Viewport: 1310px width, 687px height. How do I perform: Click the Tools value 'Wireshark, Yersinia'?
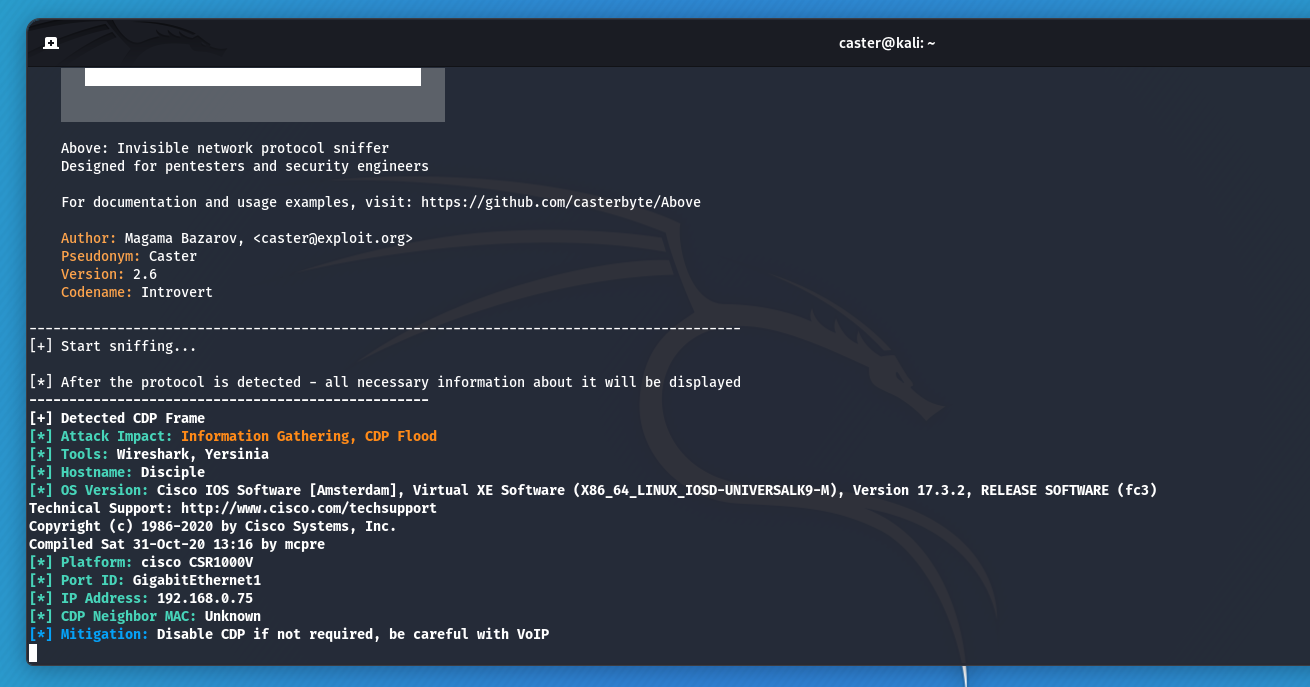click(x=193, y=454)
